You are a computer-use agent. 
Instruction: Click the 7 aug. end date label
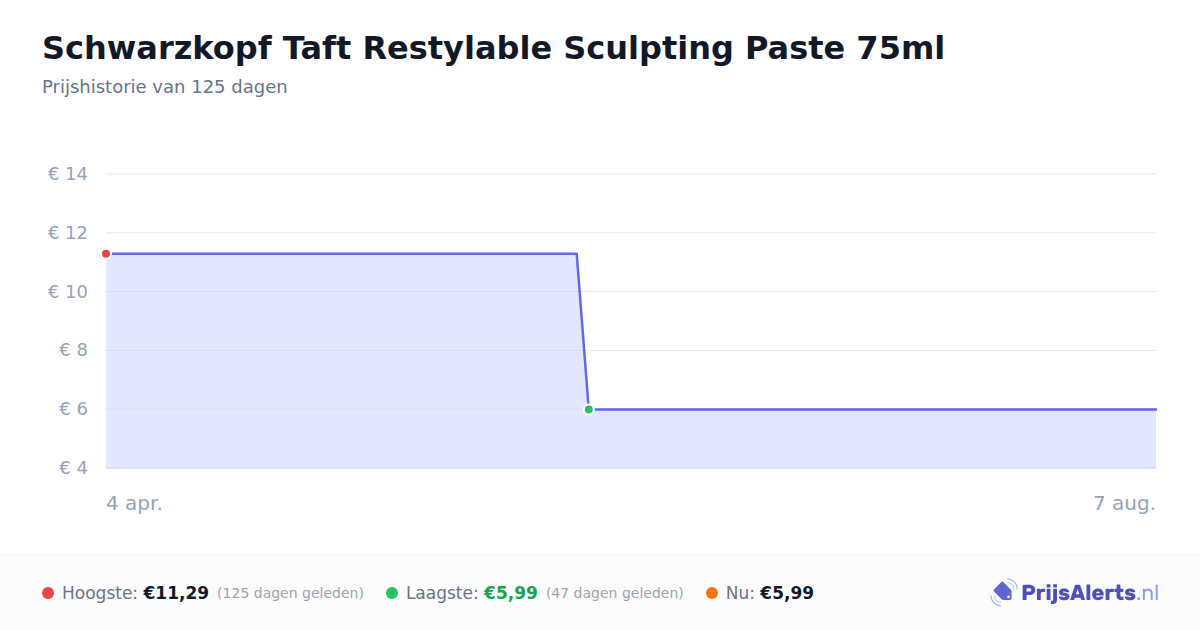[x=1124, y=503]
